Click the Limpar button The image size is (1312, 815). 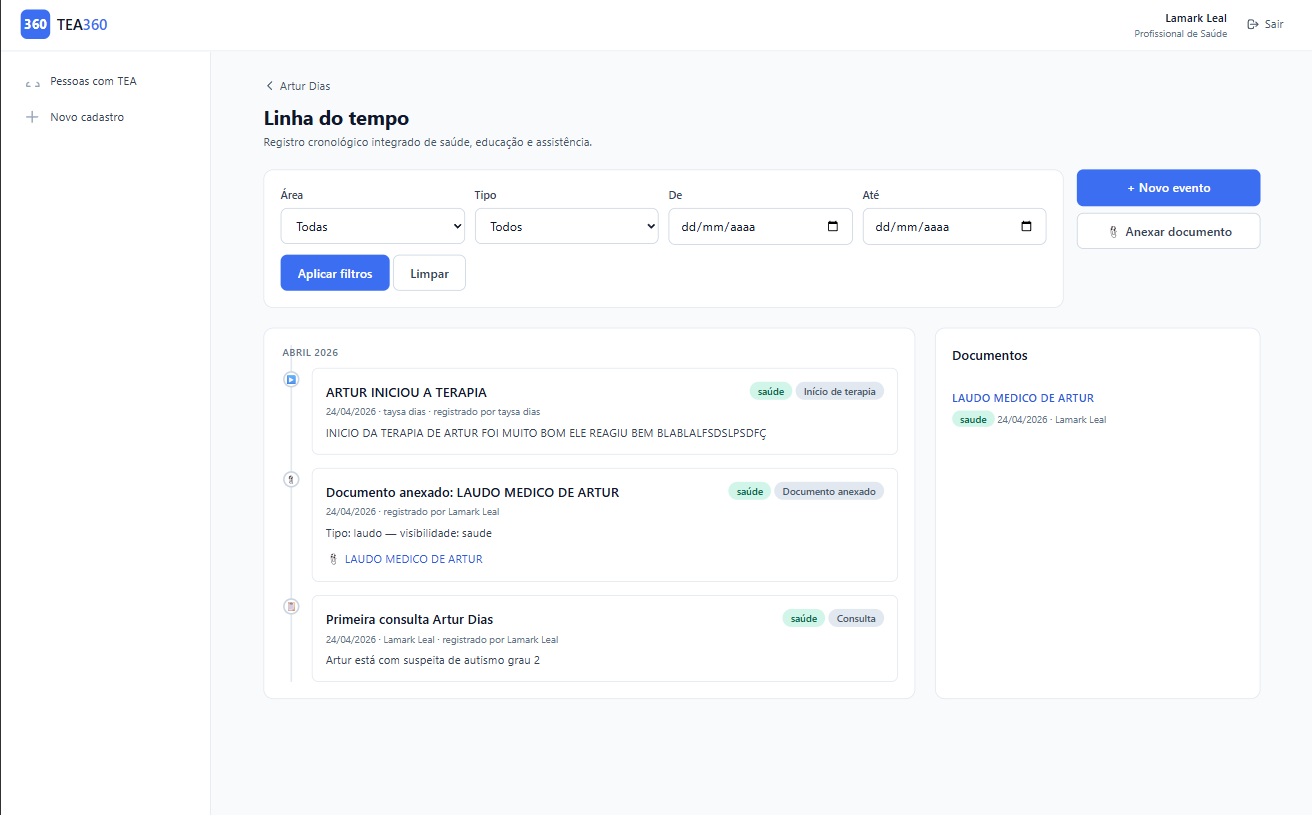click(x=429, y=273)
